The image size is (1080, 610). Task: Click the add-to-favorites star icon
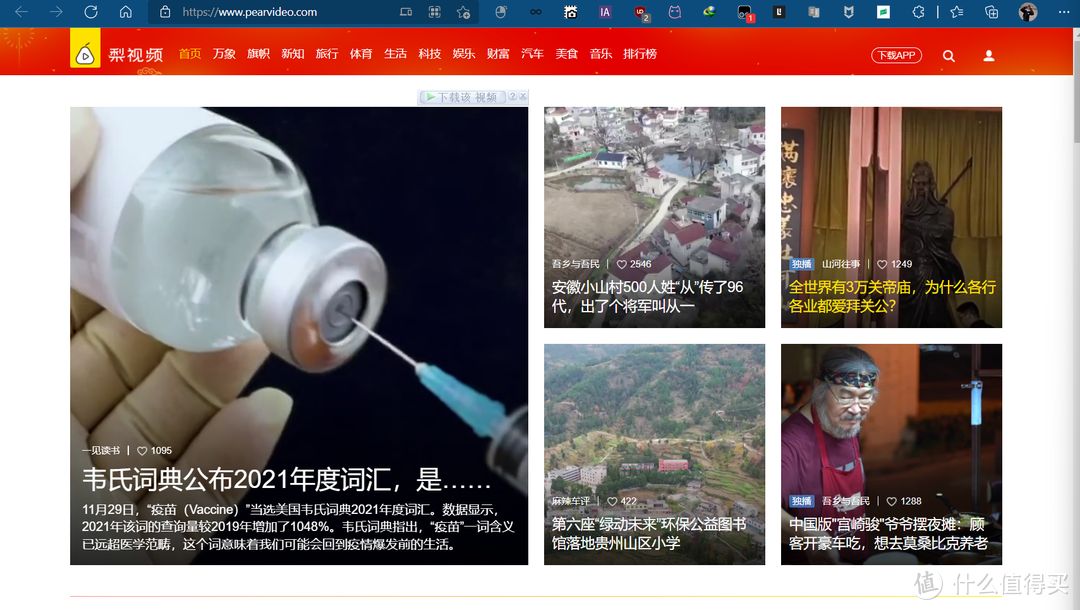(463, 12)
